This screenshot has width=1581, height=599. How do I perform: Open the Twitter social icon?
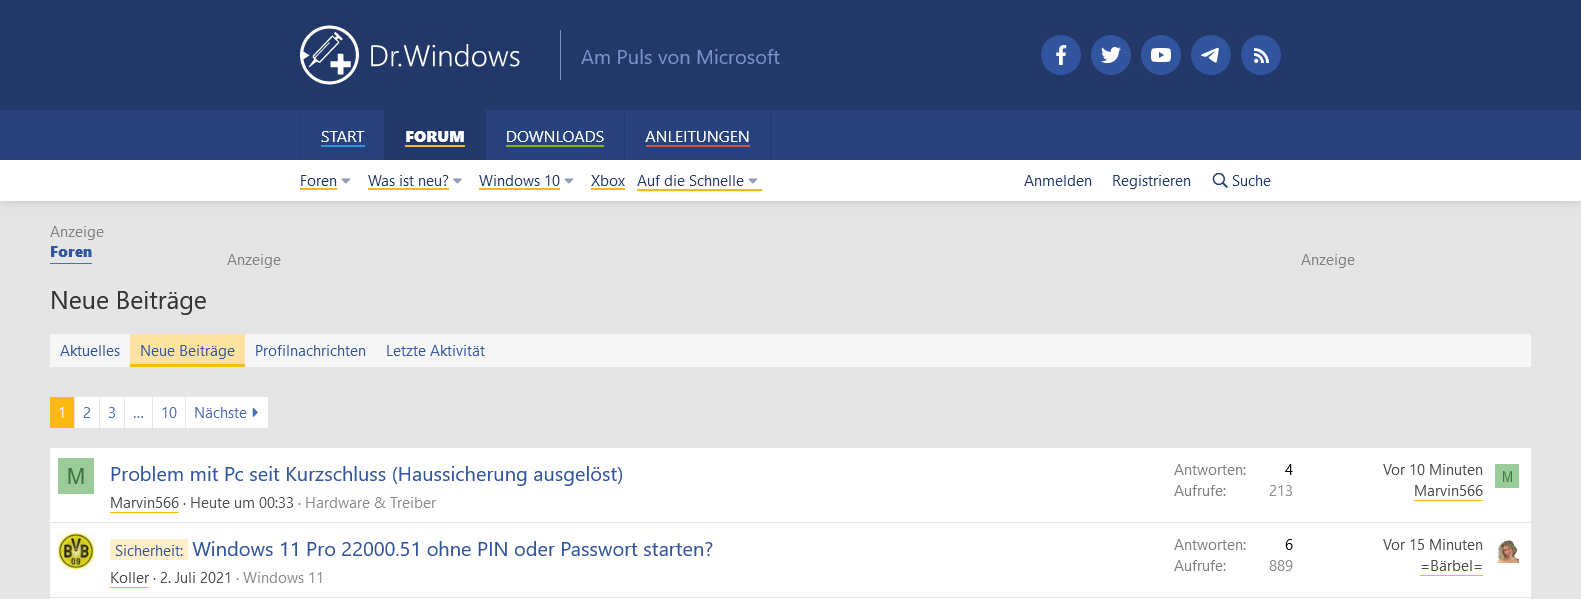point(1110,55)
